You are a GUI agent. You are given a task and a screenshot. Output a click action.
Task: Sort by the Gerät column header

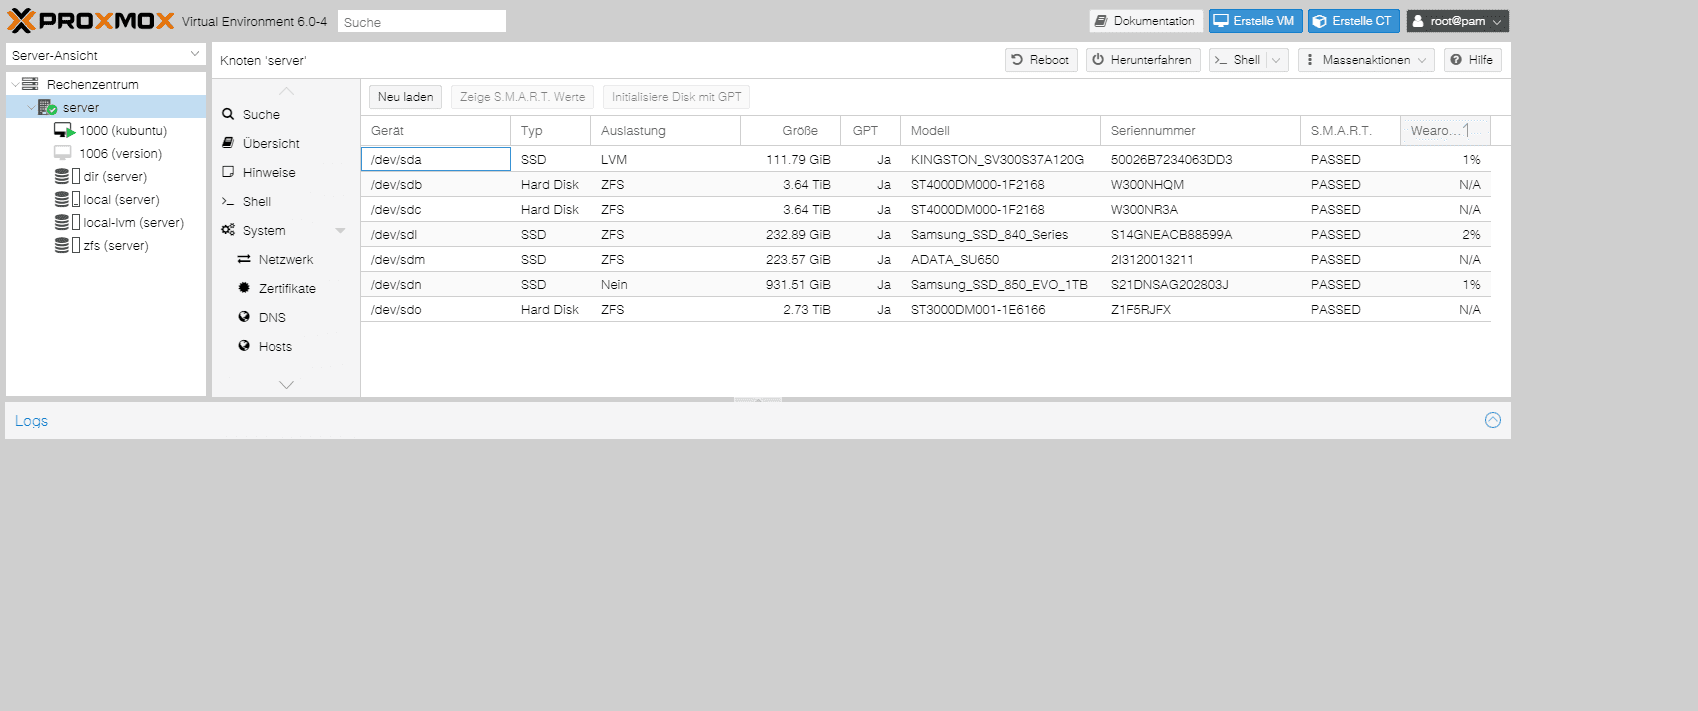[435, 130]
